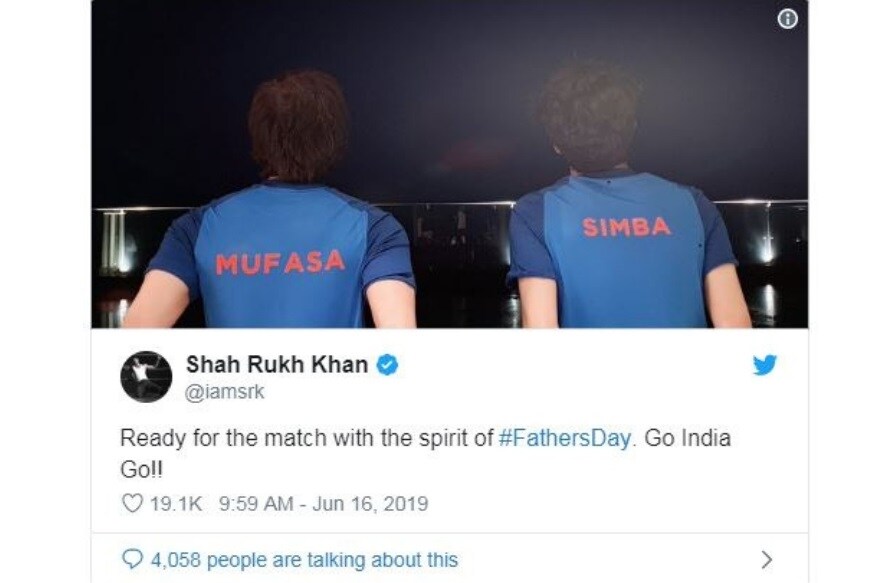Click the info icon on the photo
This screenshot has height=583, width=875.
coord(787,19)
